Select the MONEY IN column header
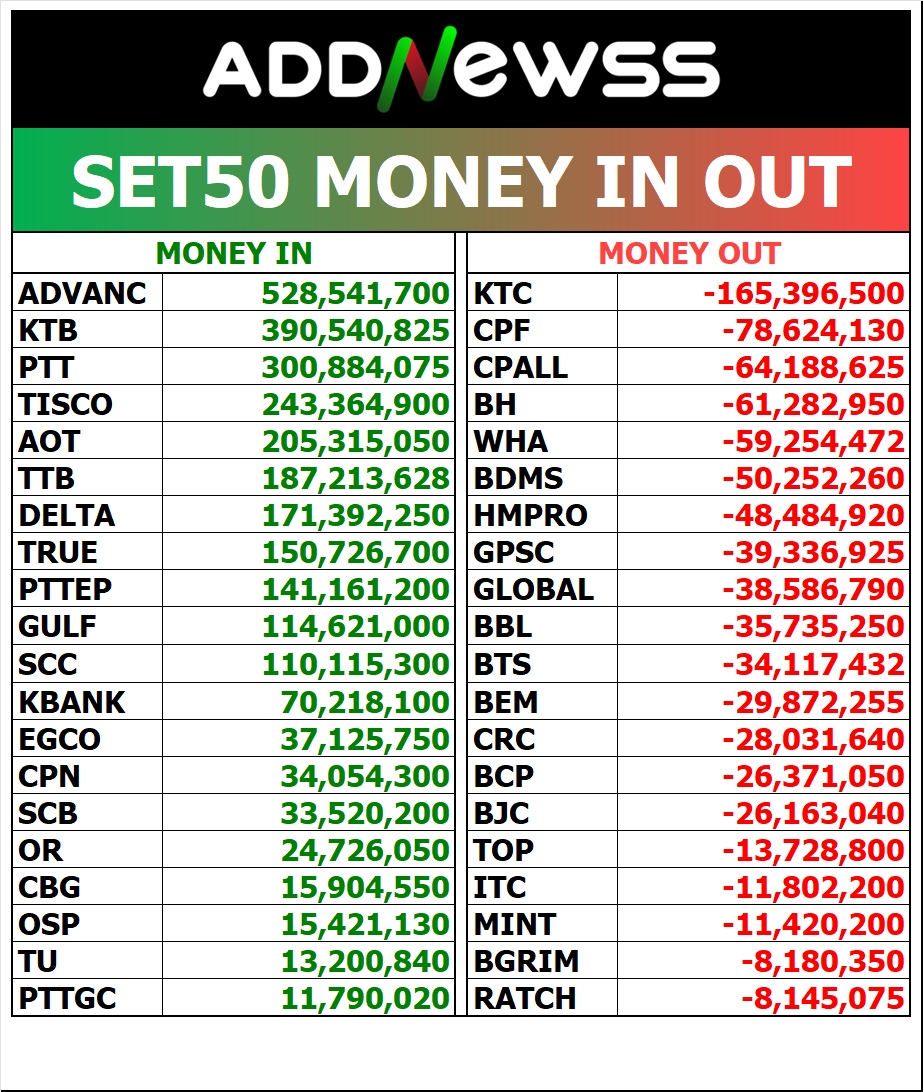The image size is (923, 1092). click(x=234, y=254)
